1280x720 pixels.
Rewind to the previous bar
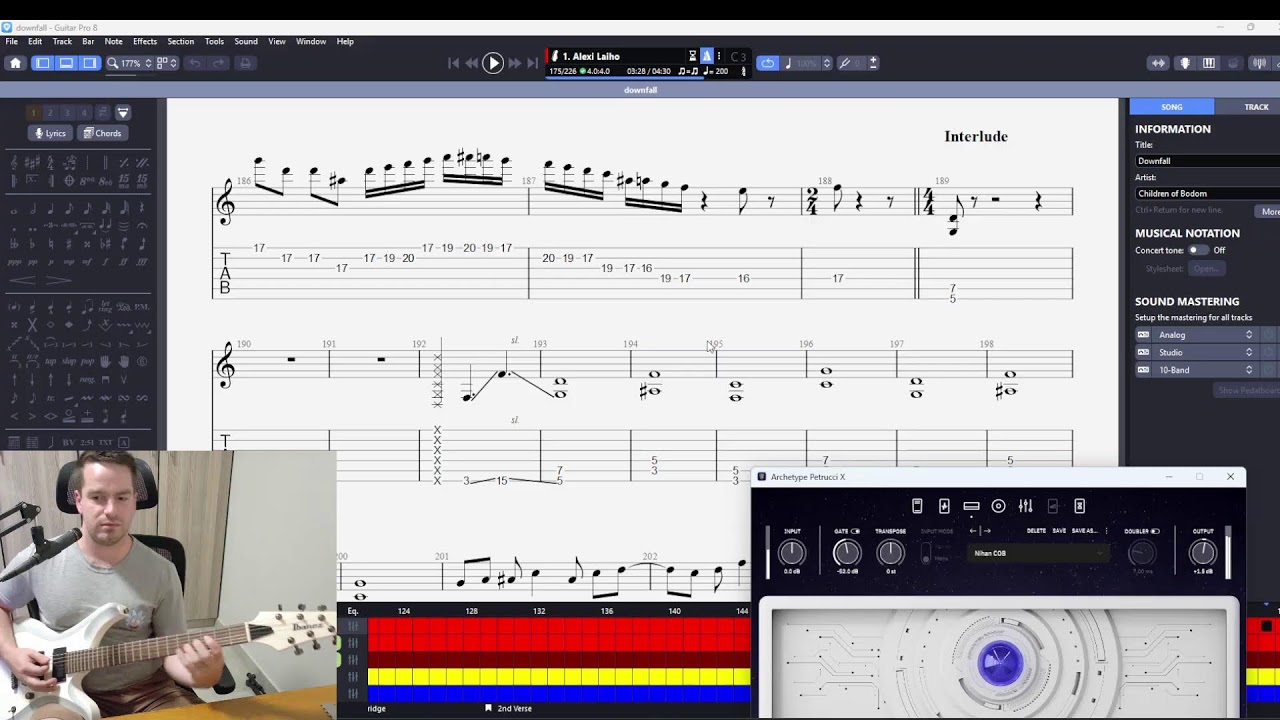472,63
